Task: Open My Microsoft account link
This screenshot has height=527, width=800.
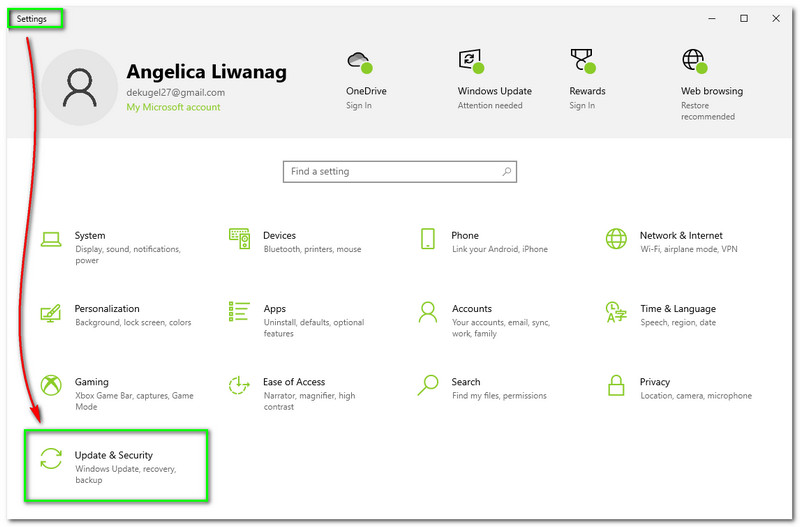Action: pos(173,107)
